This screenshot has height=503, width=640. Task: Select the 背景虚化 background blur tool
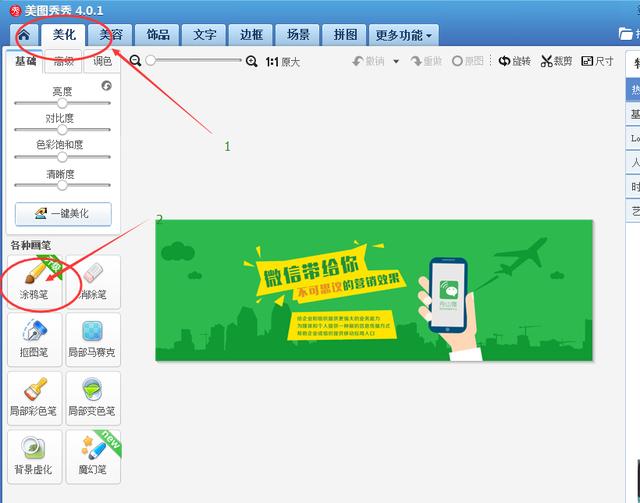click(34, 457)
